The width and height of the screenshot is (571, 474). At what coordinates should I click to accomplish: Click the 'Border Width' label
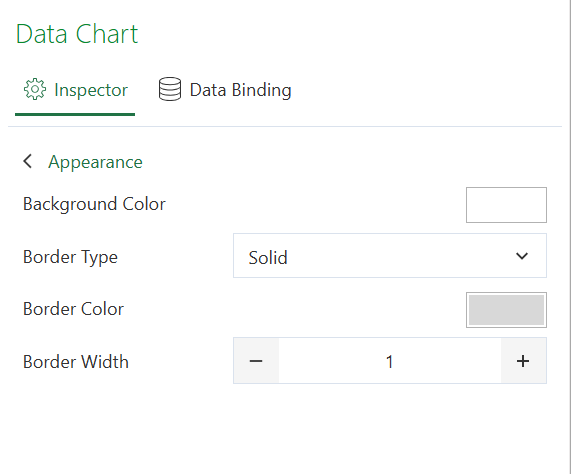[76, 362]
